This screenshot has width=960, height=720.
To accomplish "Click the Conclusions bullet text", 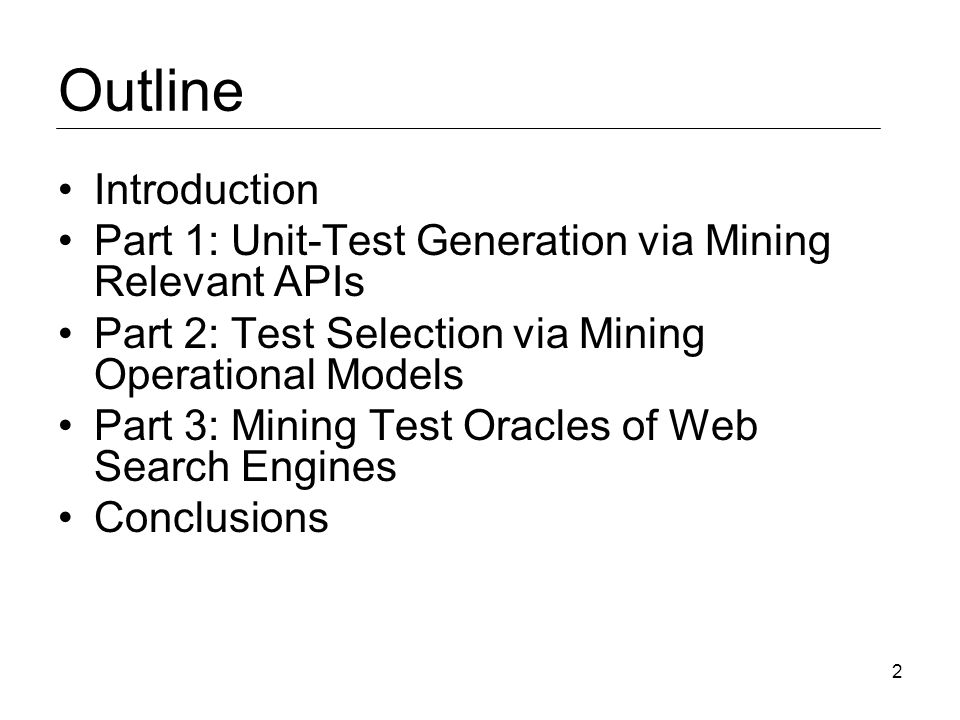I will (x=211, y=517).
